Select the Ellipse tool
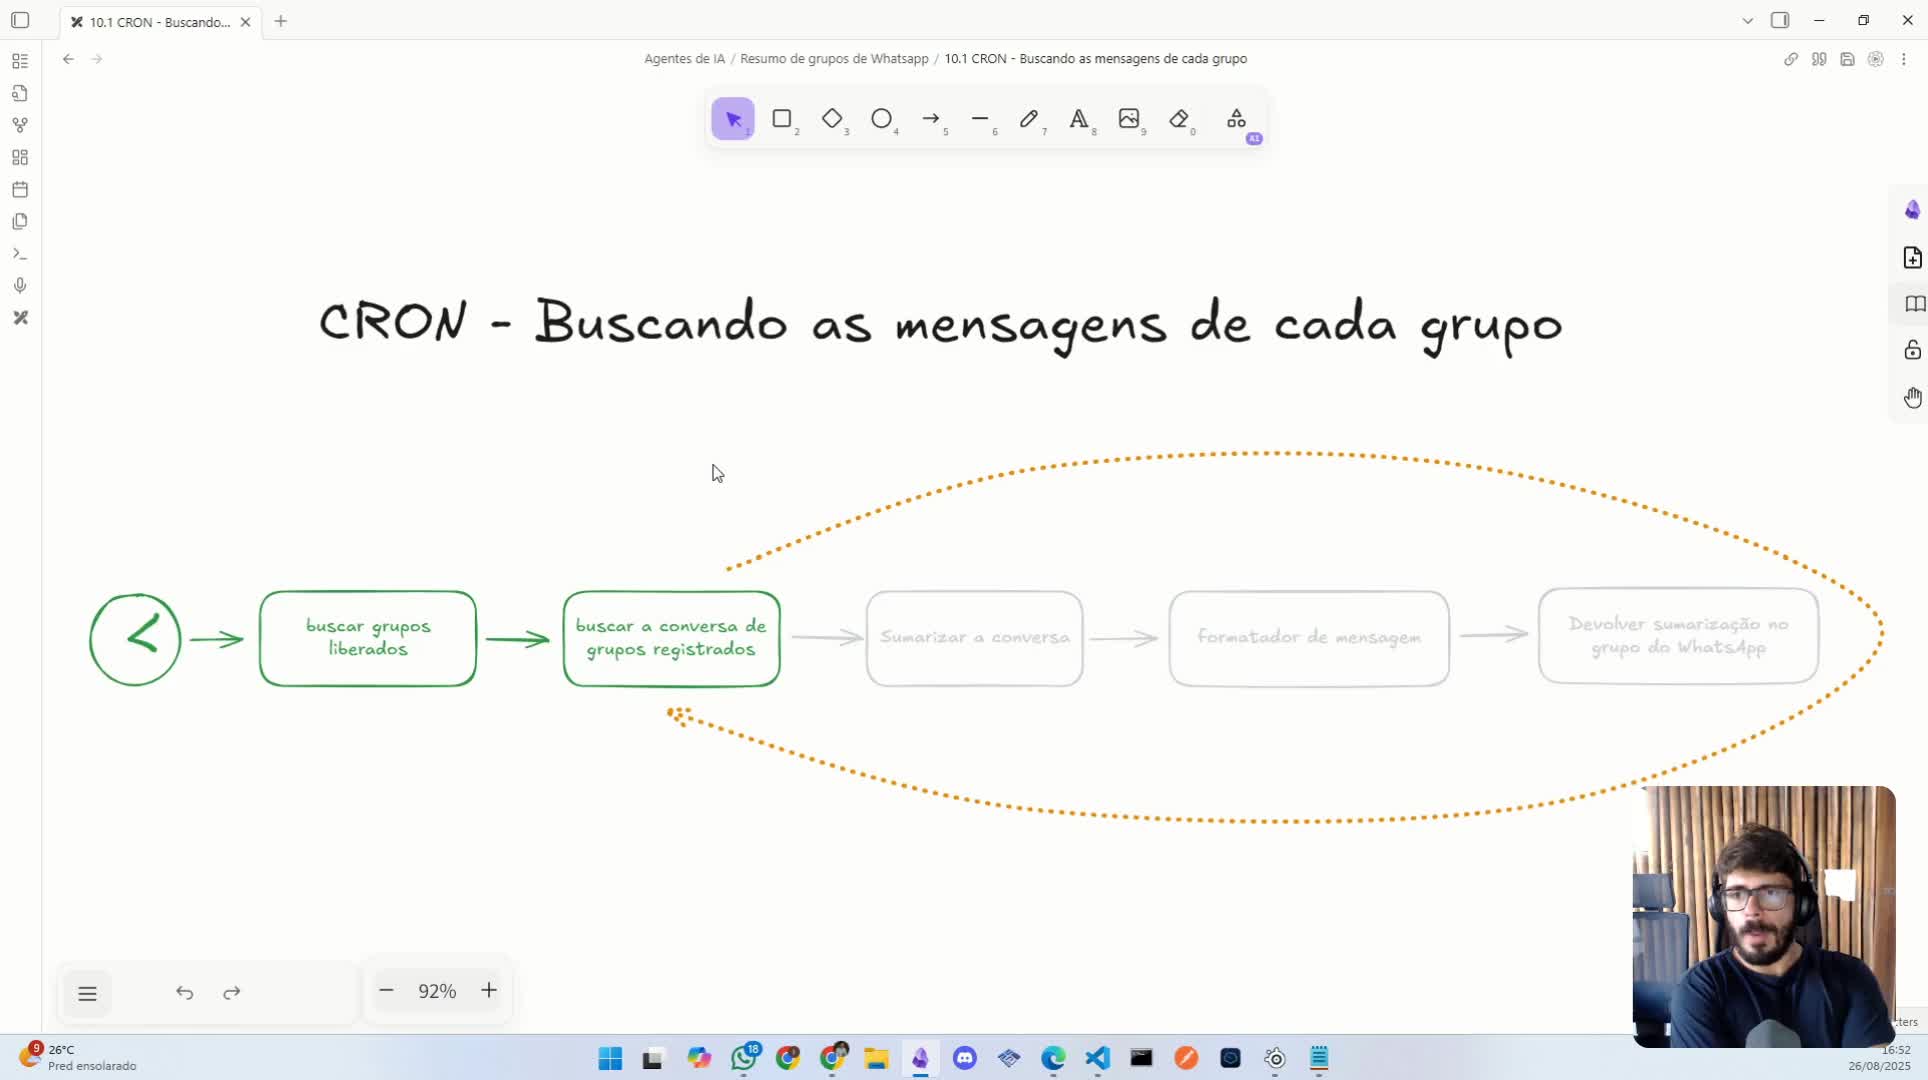Viewport: 1928px width, 1080px height. click(883, 119)
